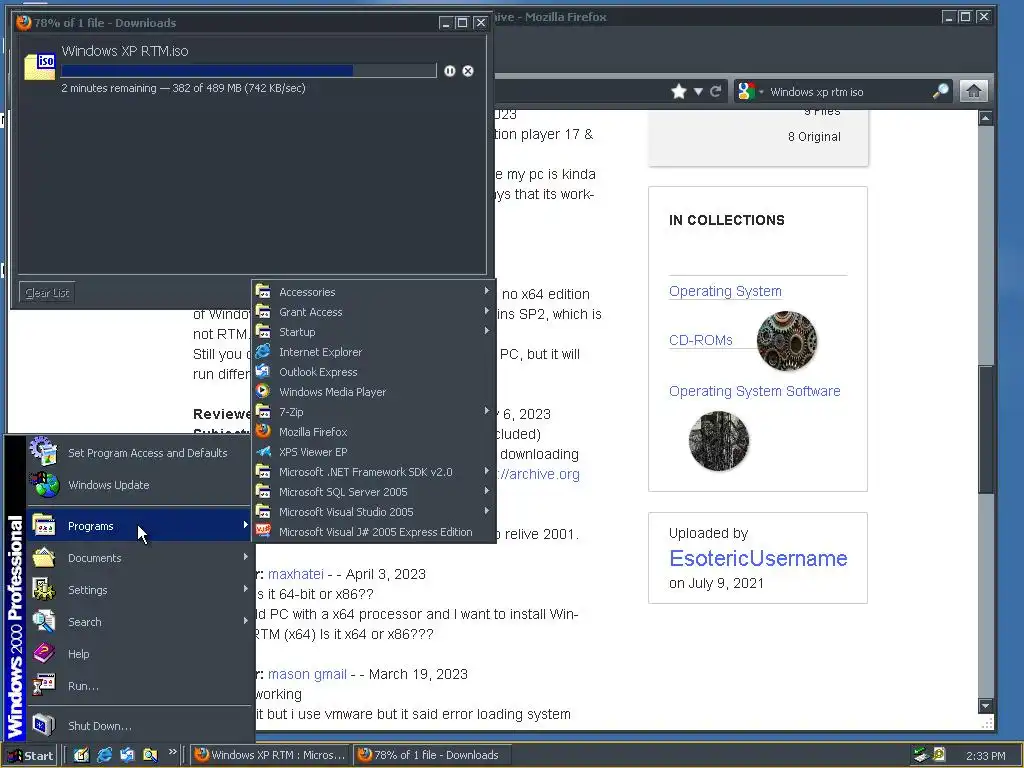1024x768 pixels.
Task: Open reviewer maxhatei profile link
Action: 295,574
